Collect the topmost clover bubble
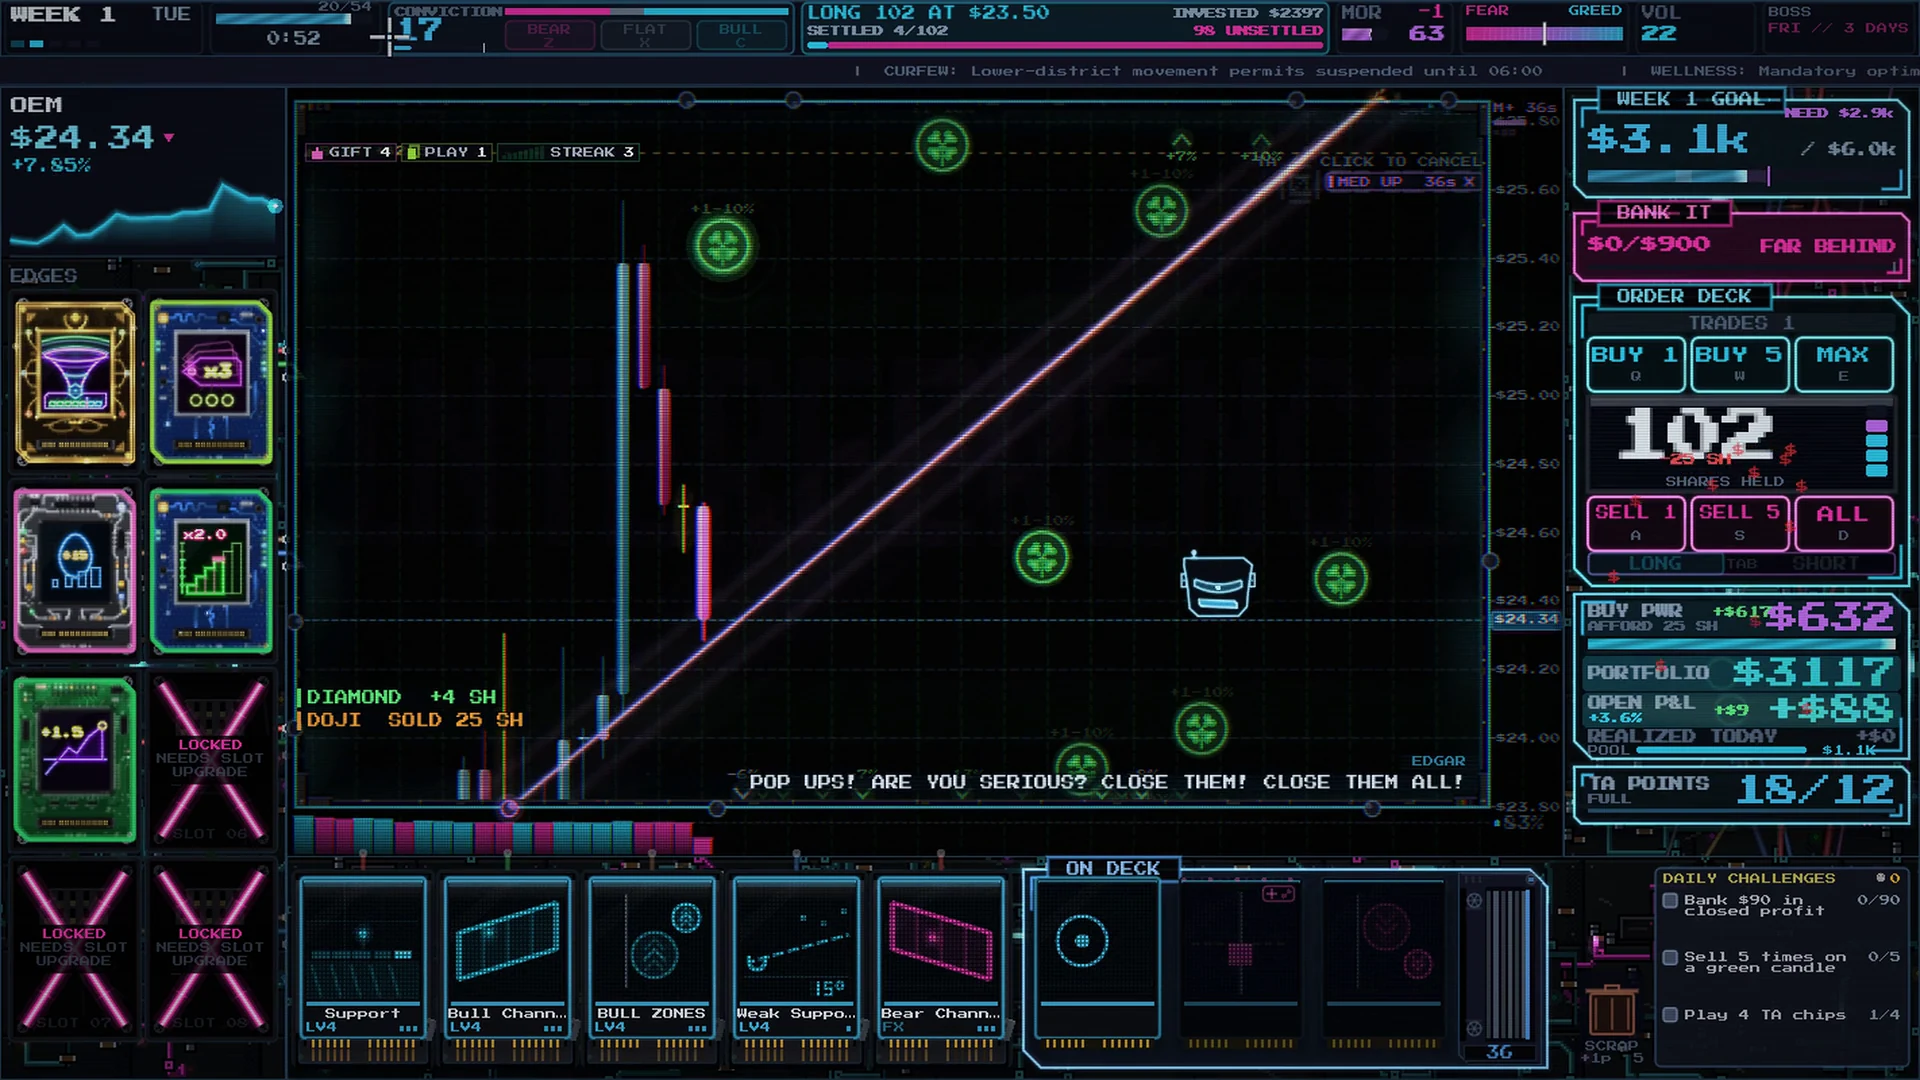The height and width of the screenshot is (1080, 1920). [x=942, y=146]
